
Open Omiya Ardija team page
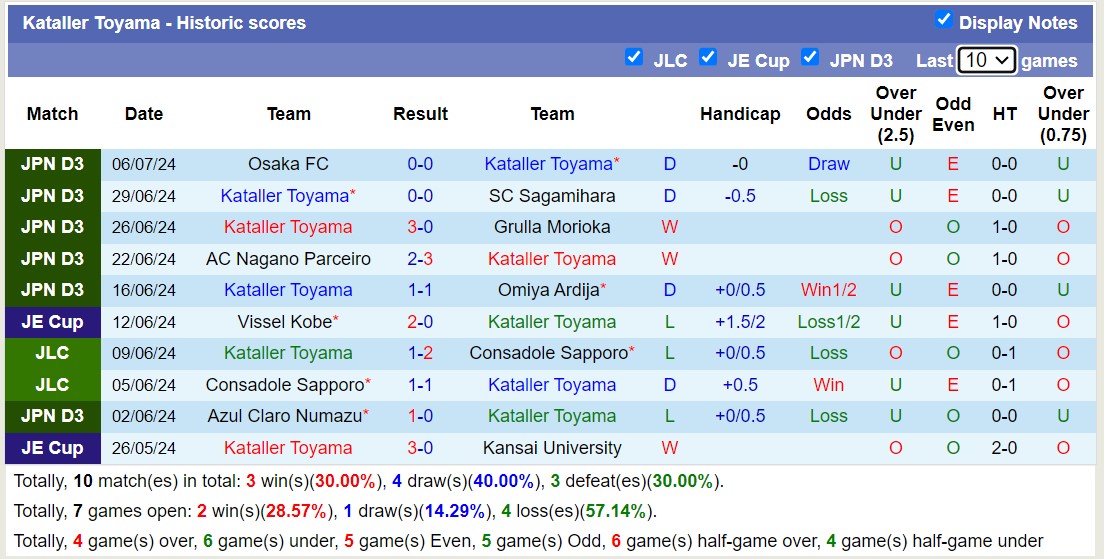548,290
